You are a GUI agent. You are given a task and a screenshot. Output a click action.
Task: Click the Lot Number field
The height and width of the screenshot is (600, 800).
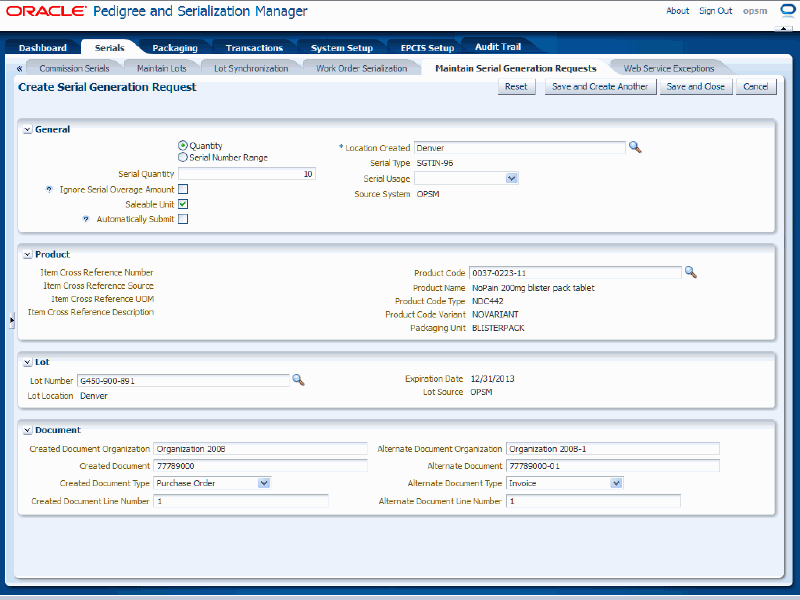coord(183,381)
